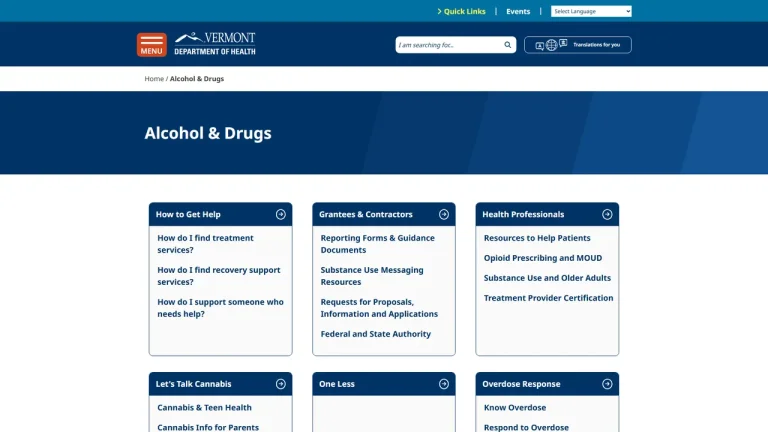Open the One Less heading
Viewport: 768px width, 432px height.
click(x=336, y=384)
